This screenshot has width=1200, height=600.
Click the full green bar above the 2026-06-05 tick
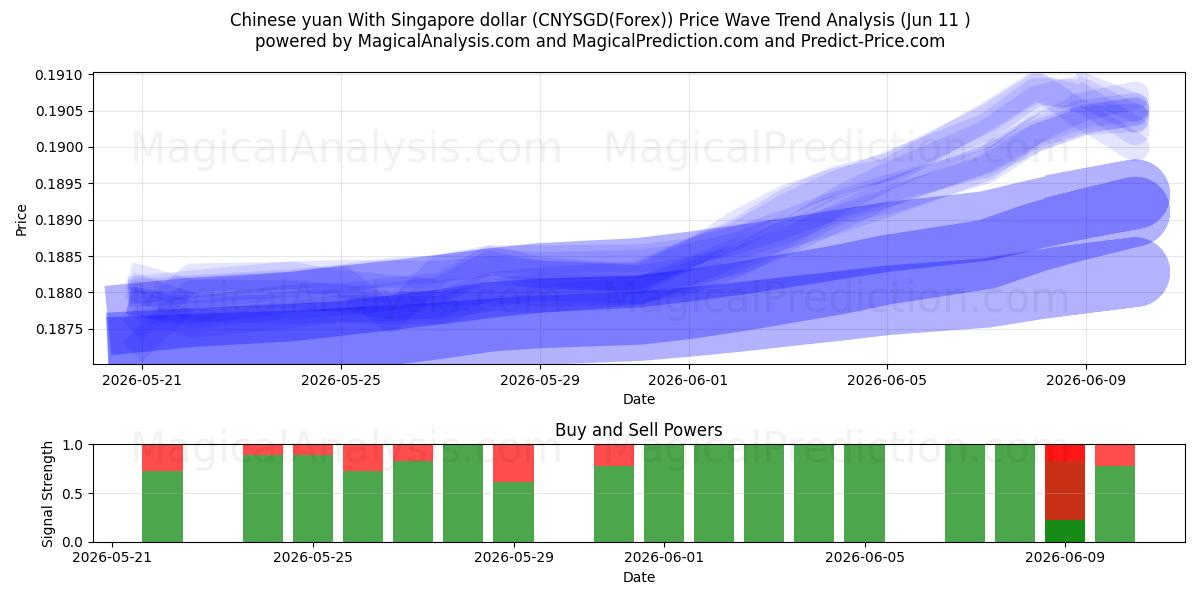coord(864,493)
